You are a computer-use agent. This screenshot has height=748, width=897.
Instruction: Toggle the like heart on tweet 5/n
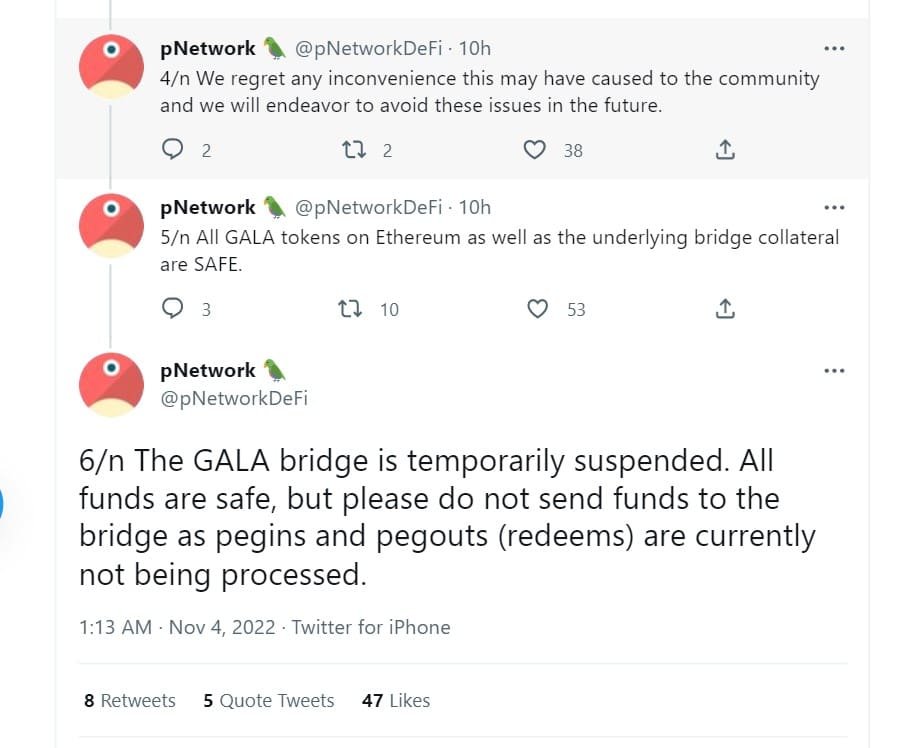537,308
